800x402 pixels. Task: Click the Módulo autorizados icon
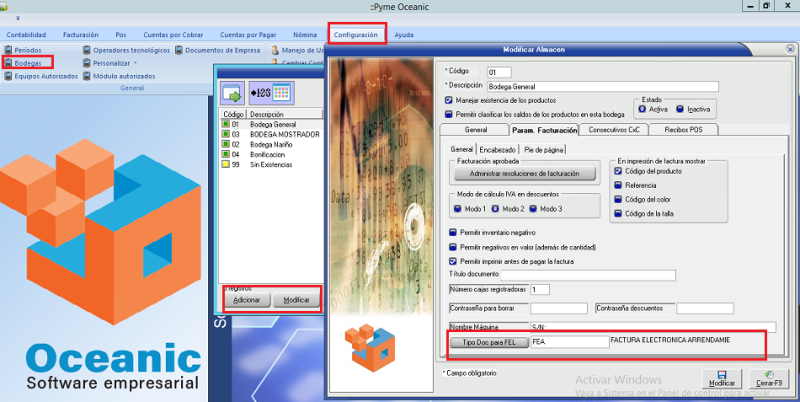(88, 76)
